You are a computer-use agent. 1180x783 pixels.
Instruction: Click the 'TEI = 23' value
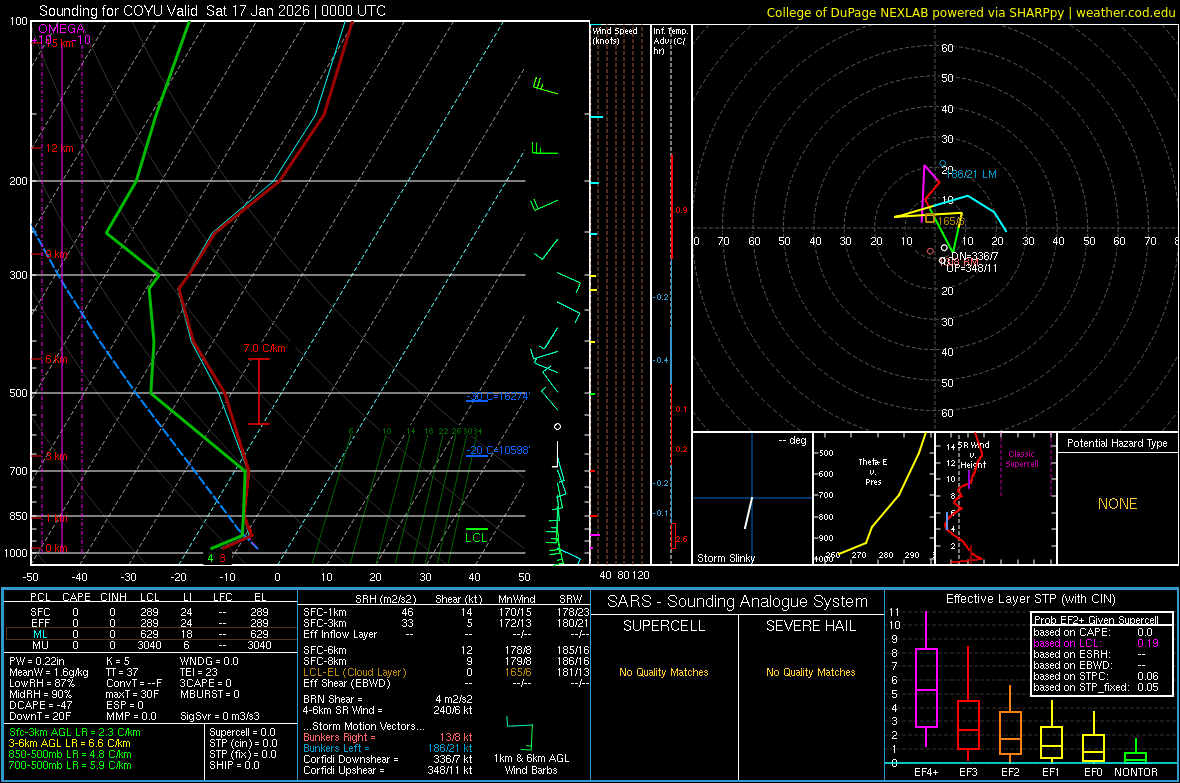(199, 672)
